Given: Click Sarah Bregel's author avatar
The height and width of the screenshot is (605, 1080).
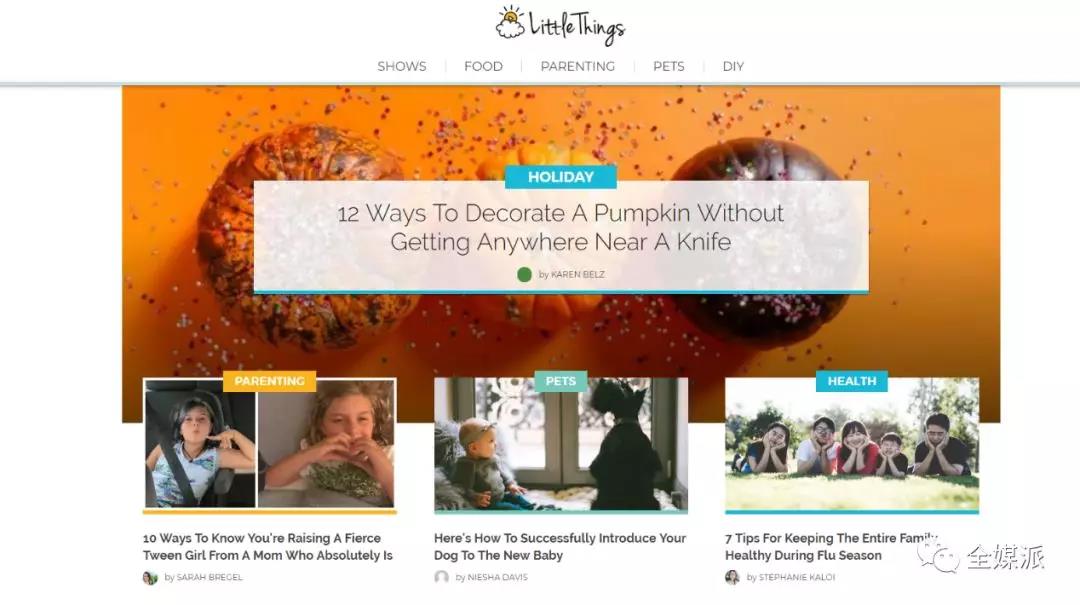Looking at the screenshot, I should (x=150, y=577).
